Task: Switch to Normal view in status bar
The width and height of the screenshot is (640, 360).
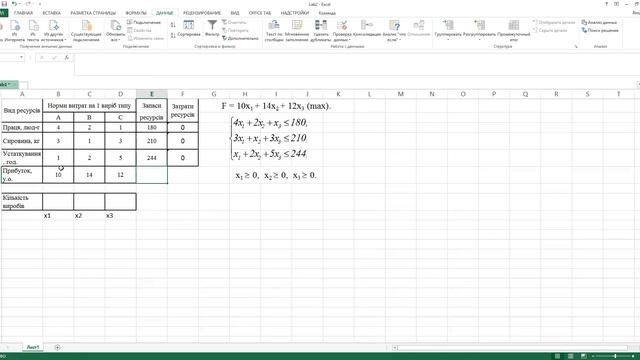Action: click(x=557, y=356)
